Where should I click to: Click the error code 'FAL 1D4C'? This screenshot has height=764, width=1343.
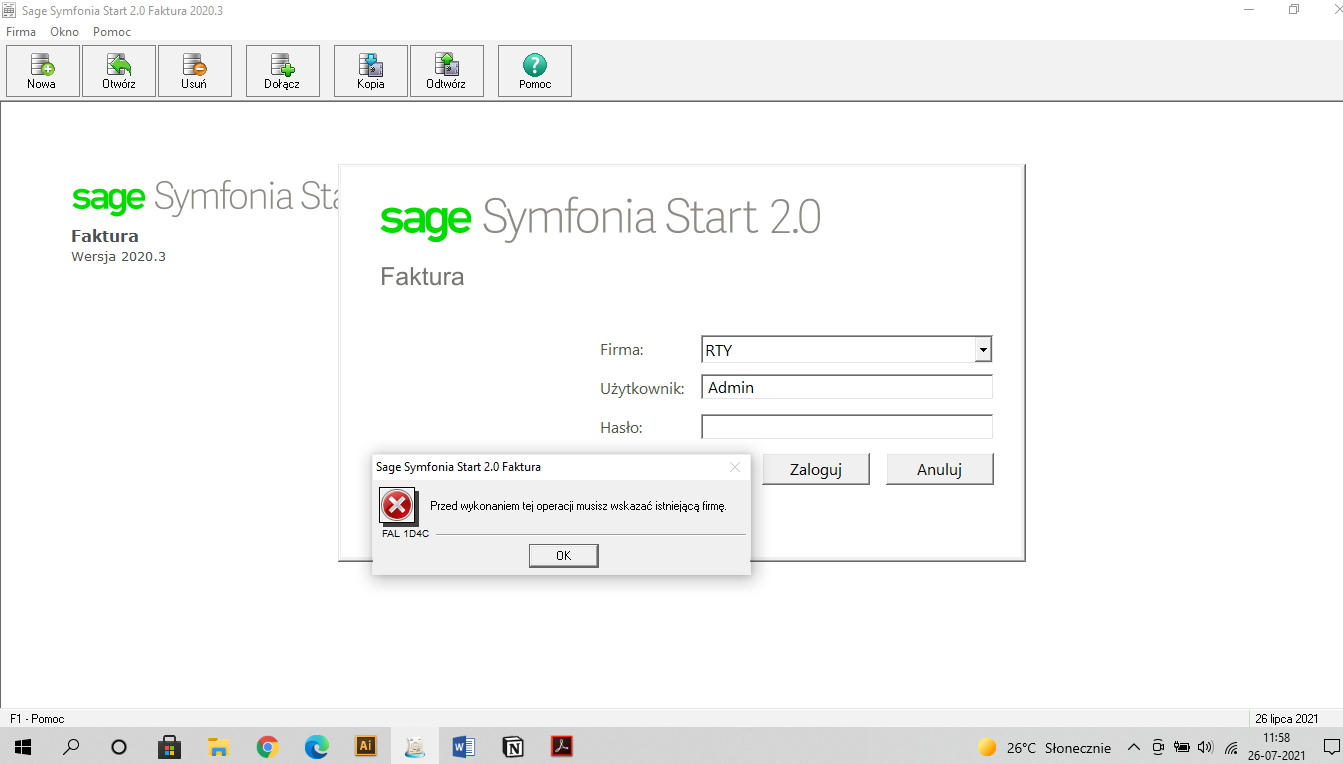click(405, 534)
